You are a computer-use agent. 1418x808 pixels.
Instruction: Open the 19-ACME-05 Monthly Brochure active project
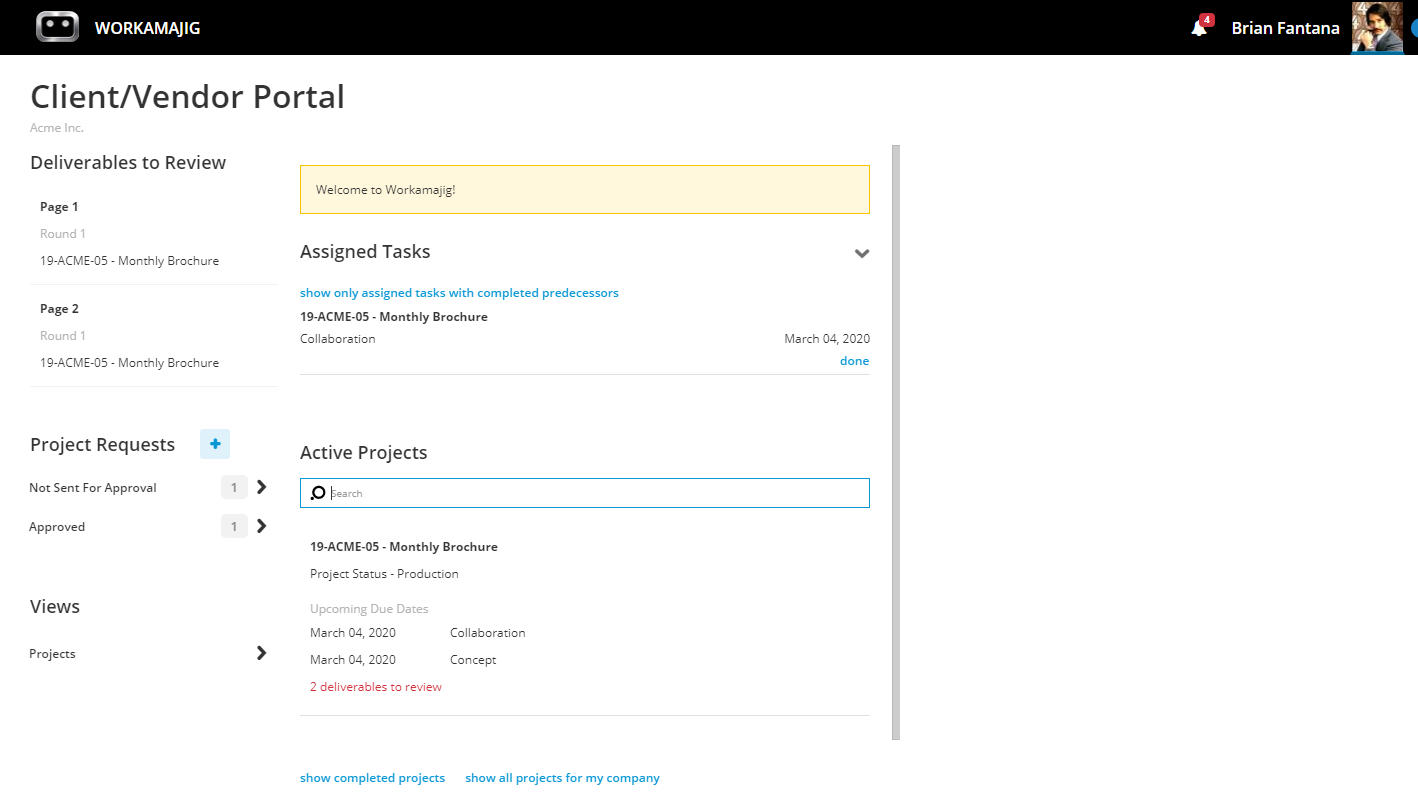pyautogui.click(x=404, y=547)
